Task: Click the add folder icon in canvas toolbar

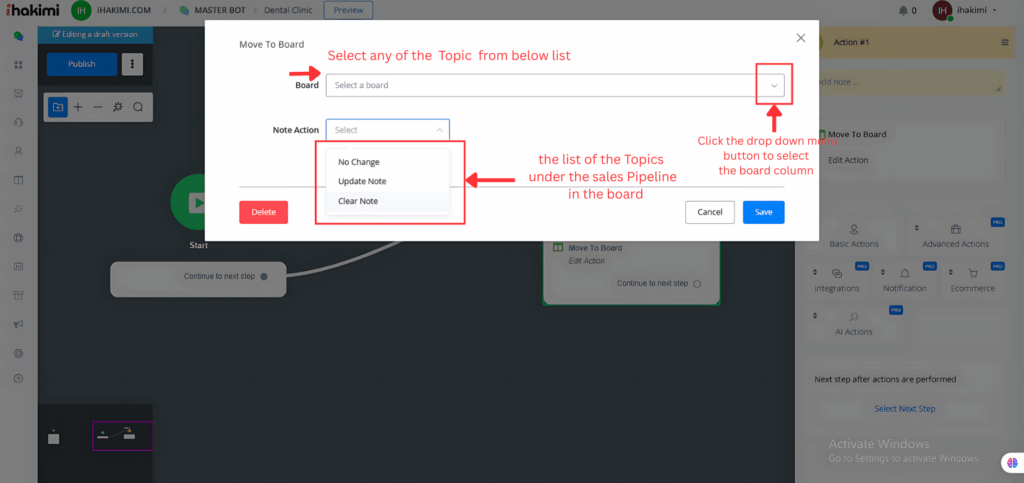Action: (x=58, y=107)
